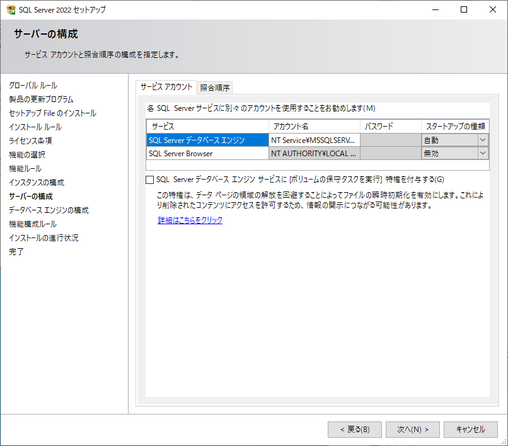508x446 pixels.
Task: Click the NT Service account name field
Action: [314, 140]
